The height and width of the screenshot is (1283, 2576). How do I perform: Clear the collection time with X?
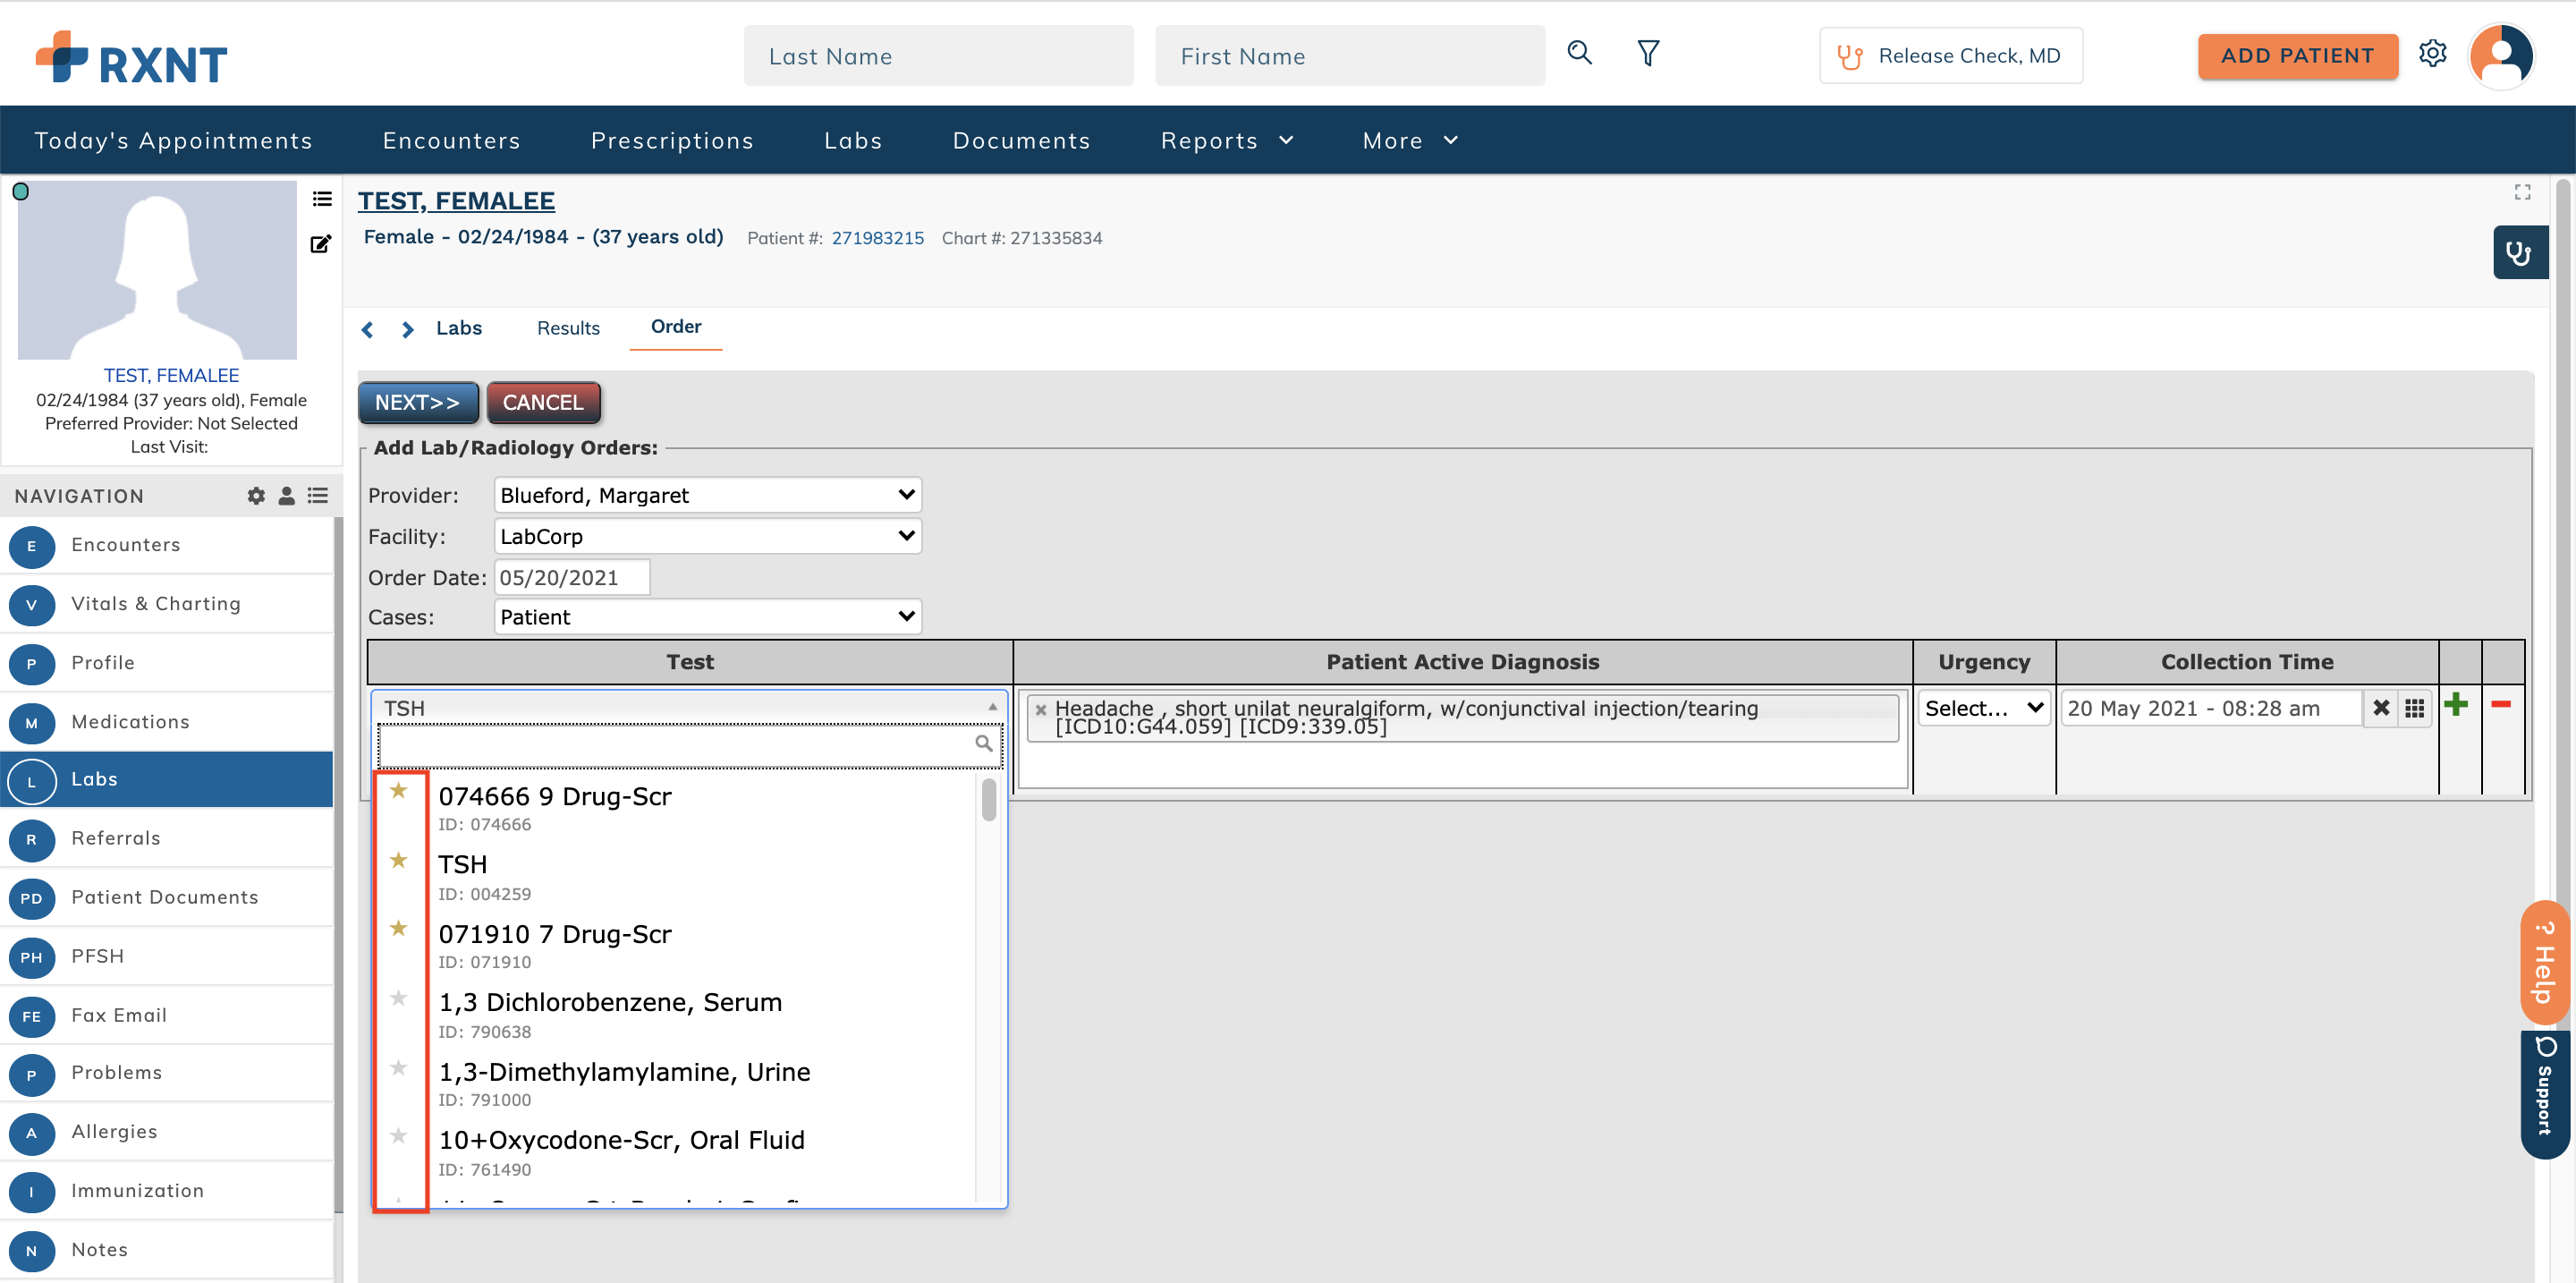[2381, 708]
